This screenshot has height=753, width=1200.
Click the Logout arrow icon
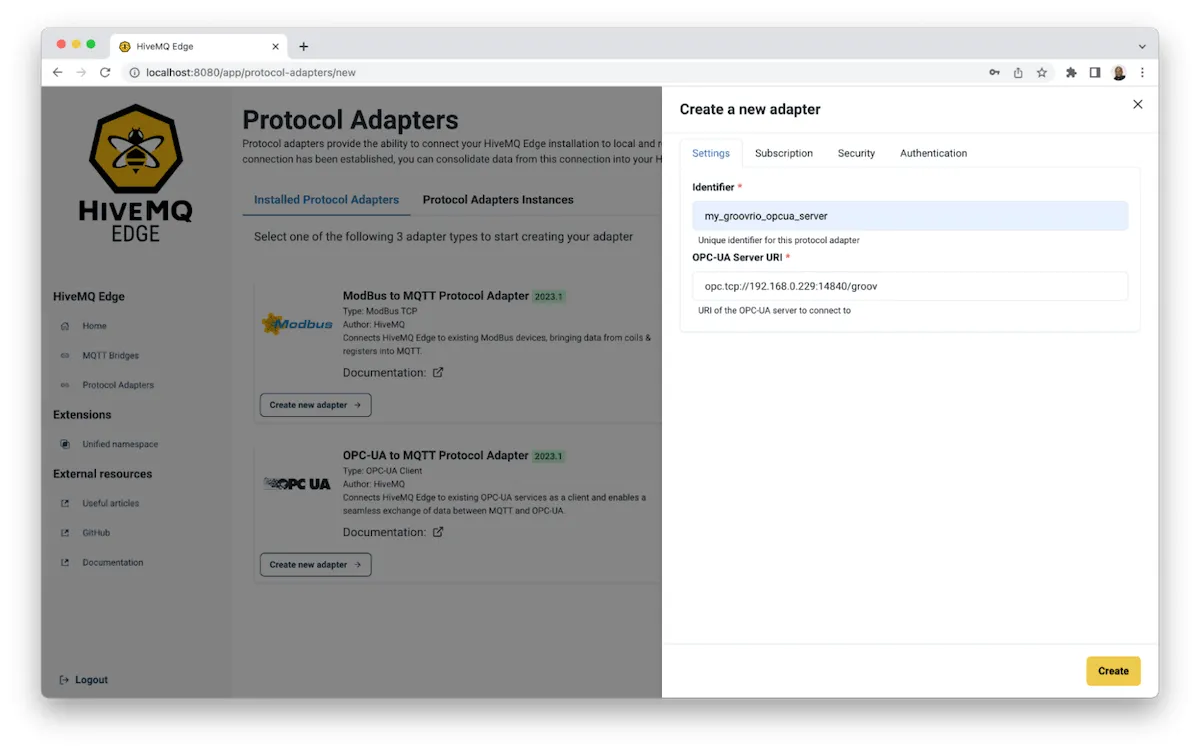(x=65, y=680)
